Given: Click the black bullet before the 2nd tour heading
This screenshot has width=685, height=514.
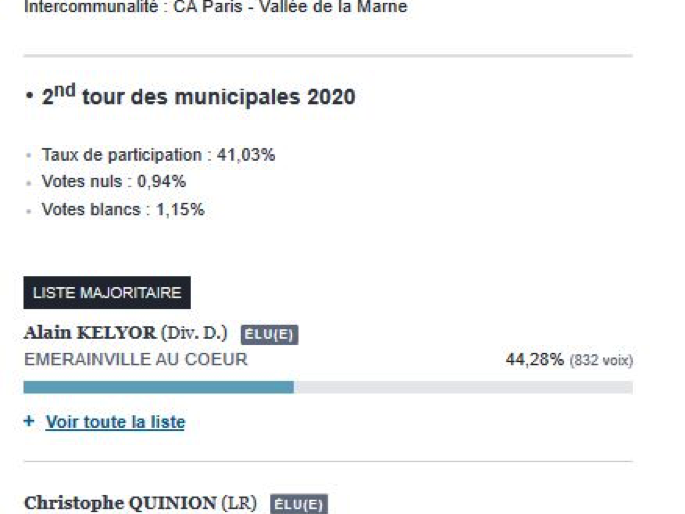Looking at the screenshot, I should [x=30, y=98].
